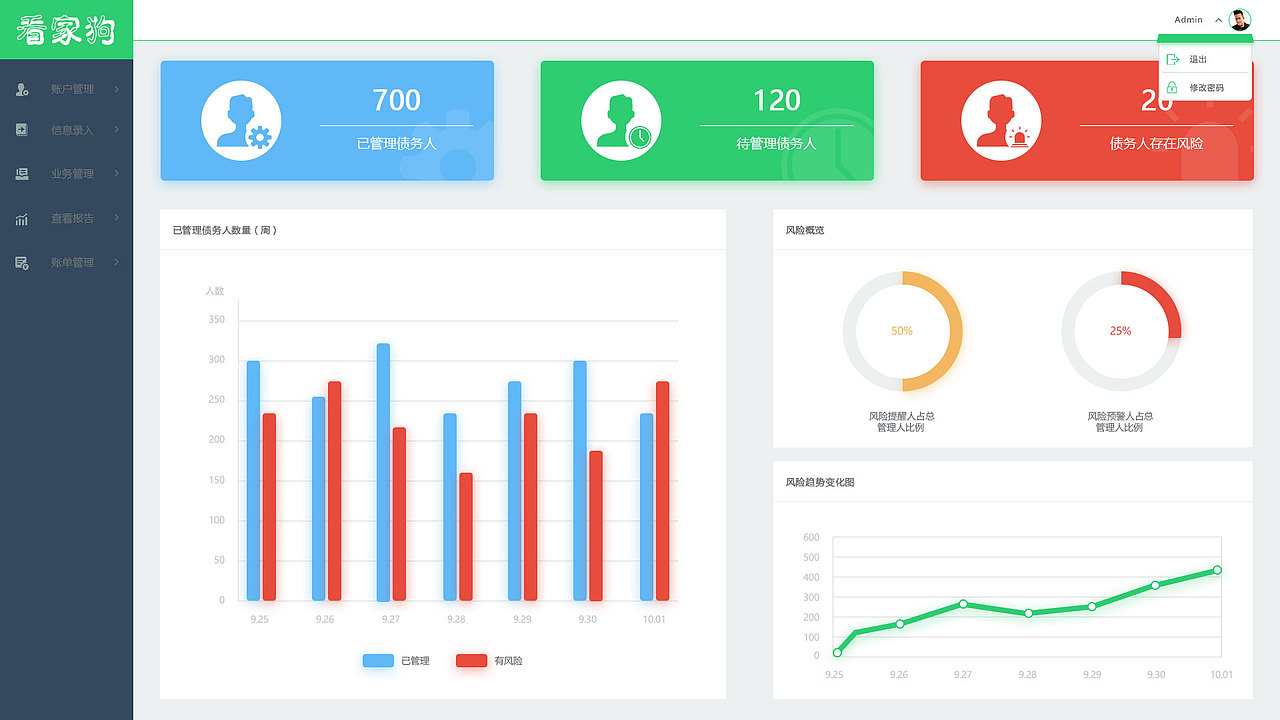Click the 已管理 legend label
The width and height of the screenshot is (1280, 720).
point(415,661)
